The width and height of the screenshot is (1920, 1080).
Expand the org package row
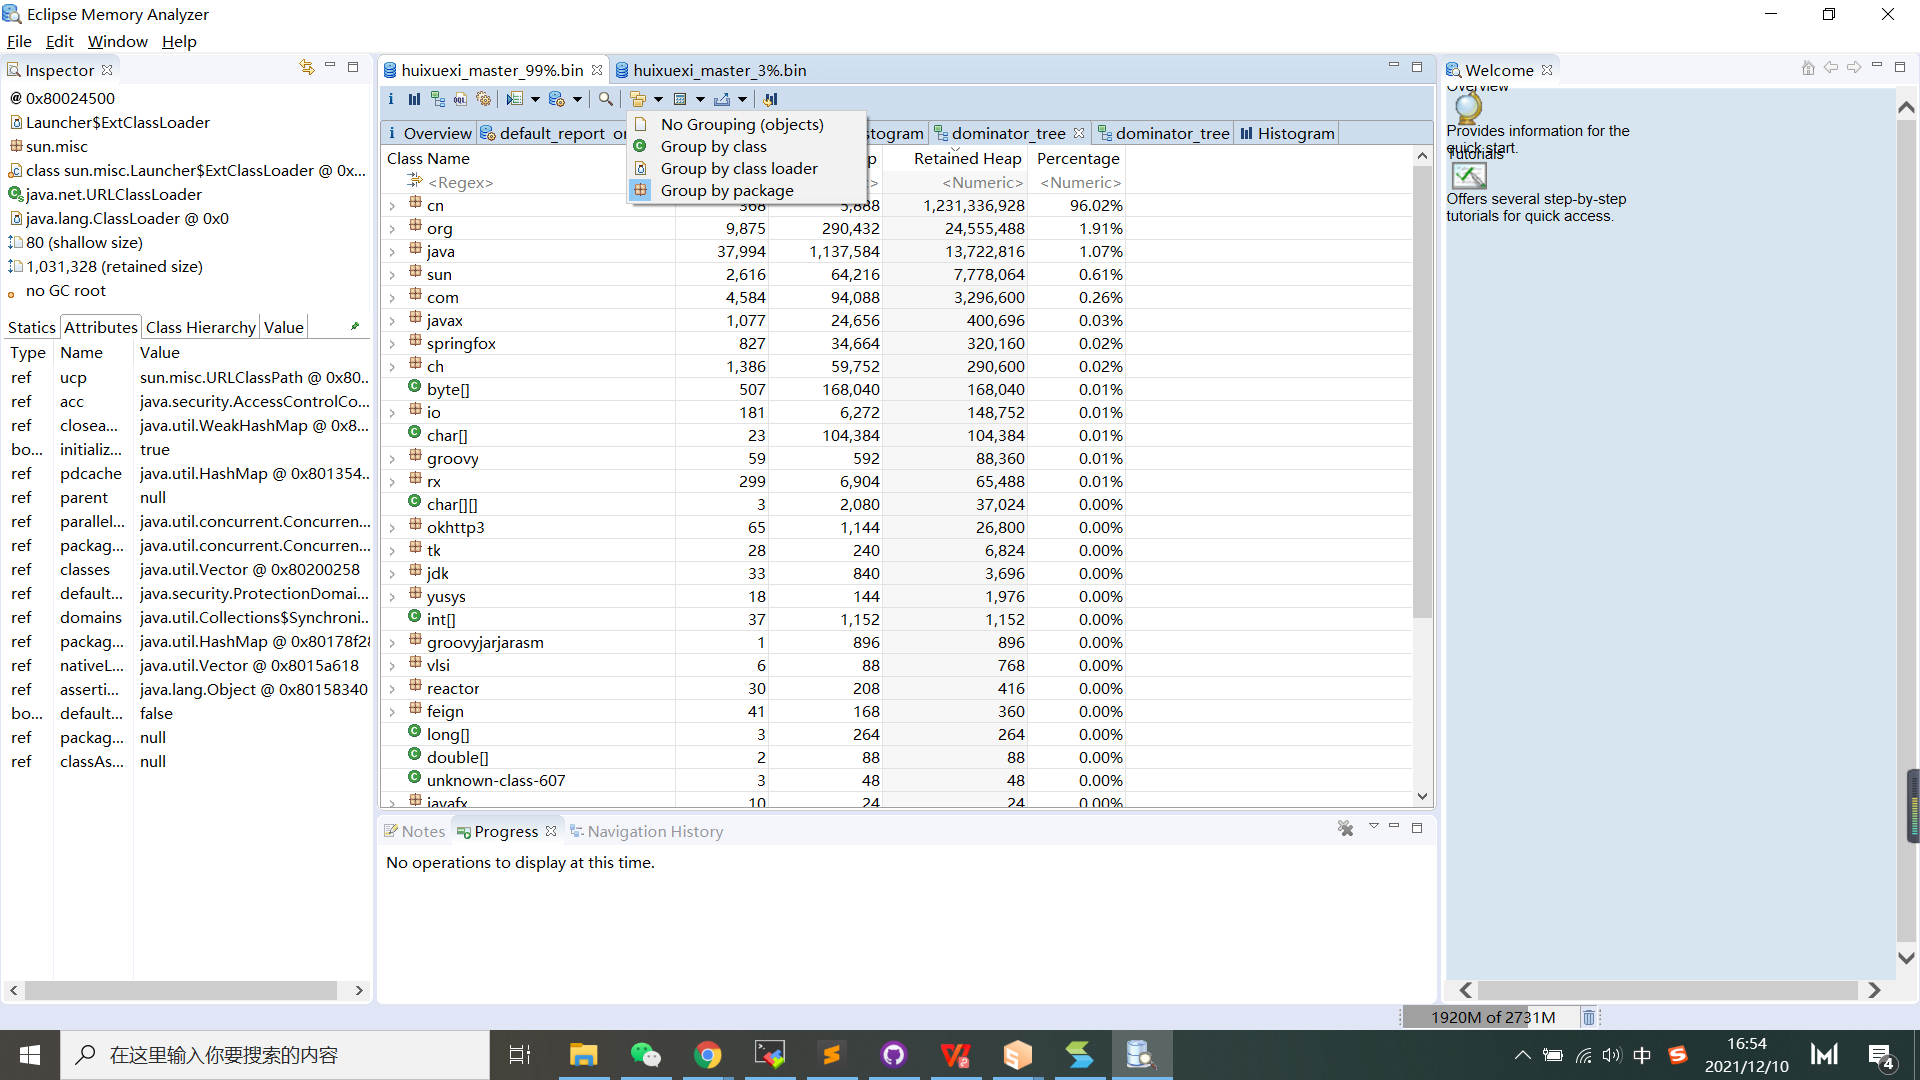coord(392,229)
